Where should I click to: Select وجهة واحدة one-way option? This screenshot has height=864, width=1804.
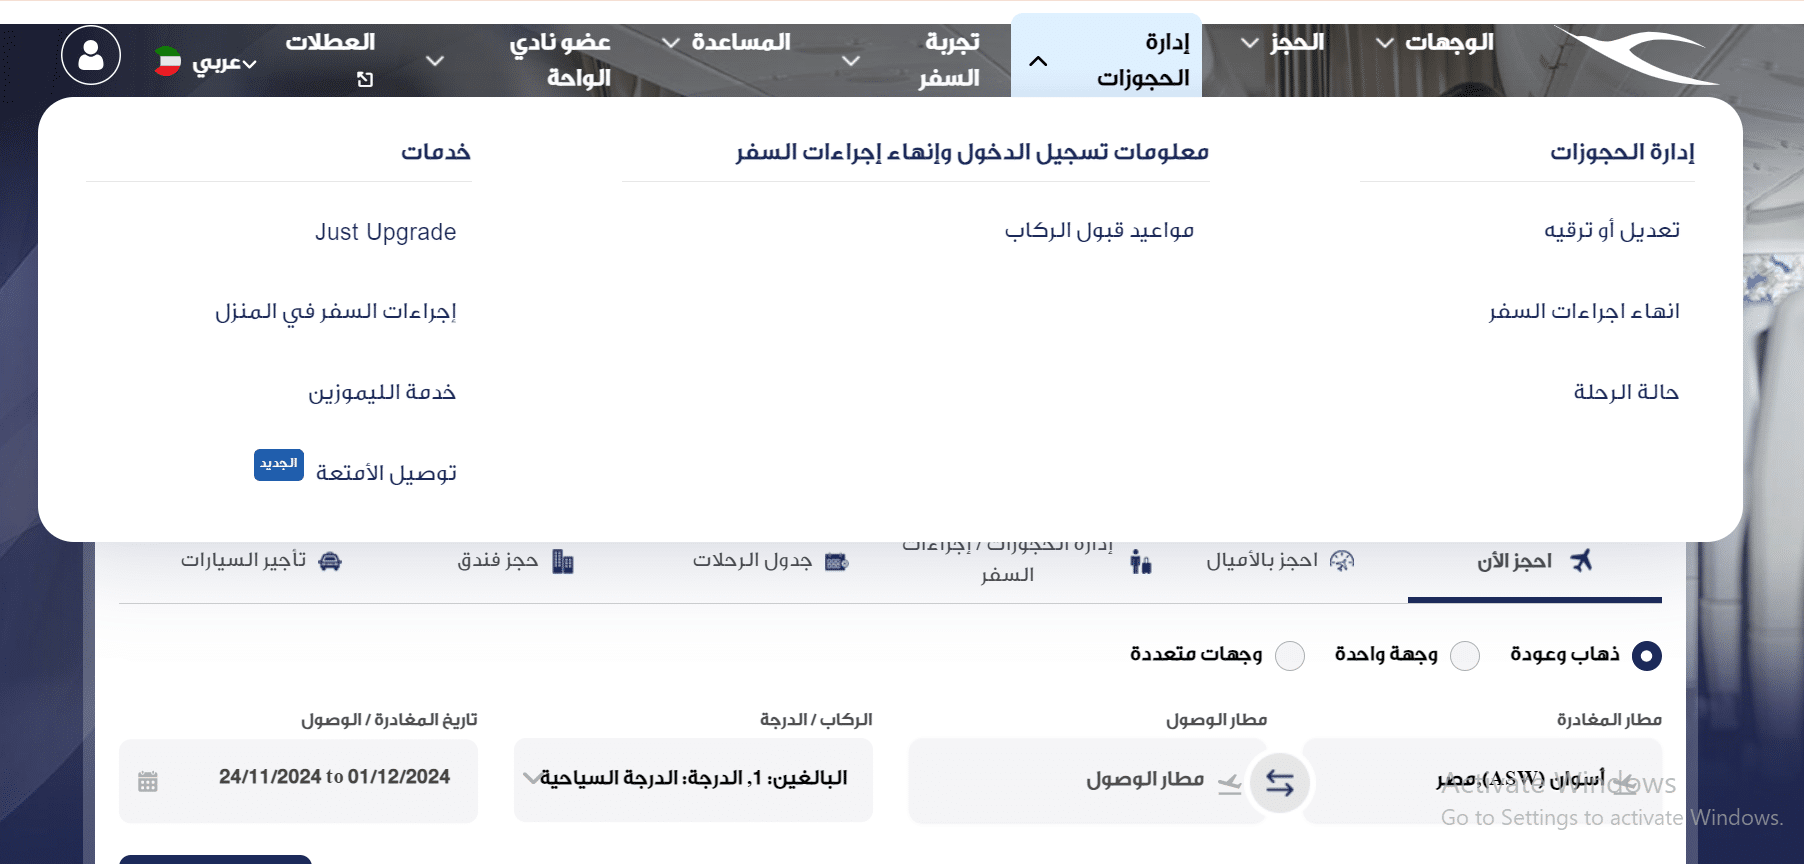pyautogui.click(x=1465, y=656)
